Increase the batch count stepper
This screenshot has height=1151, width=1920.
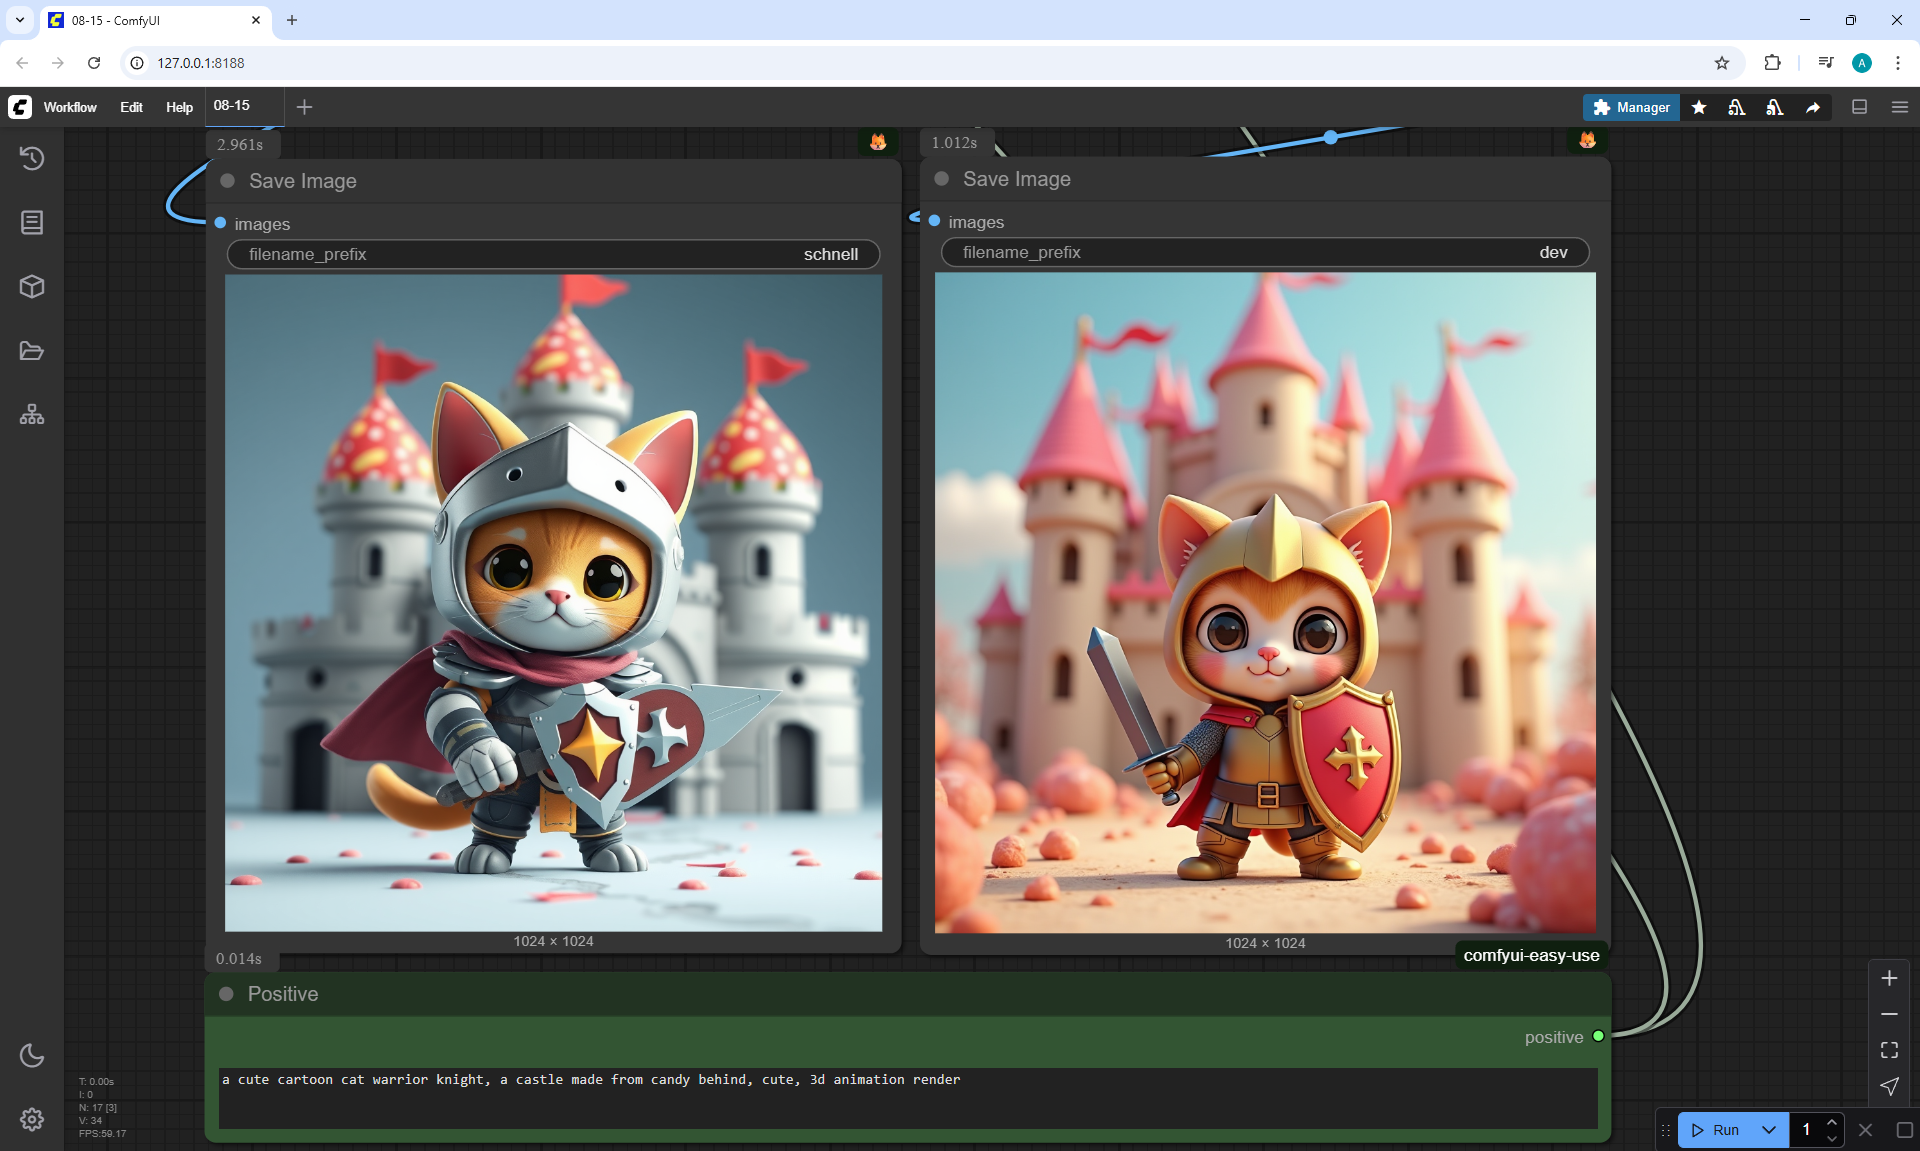pos(1832,1122)
